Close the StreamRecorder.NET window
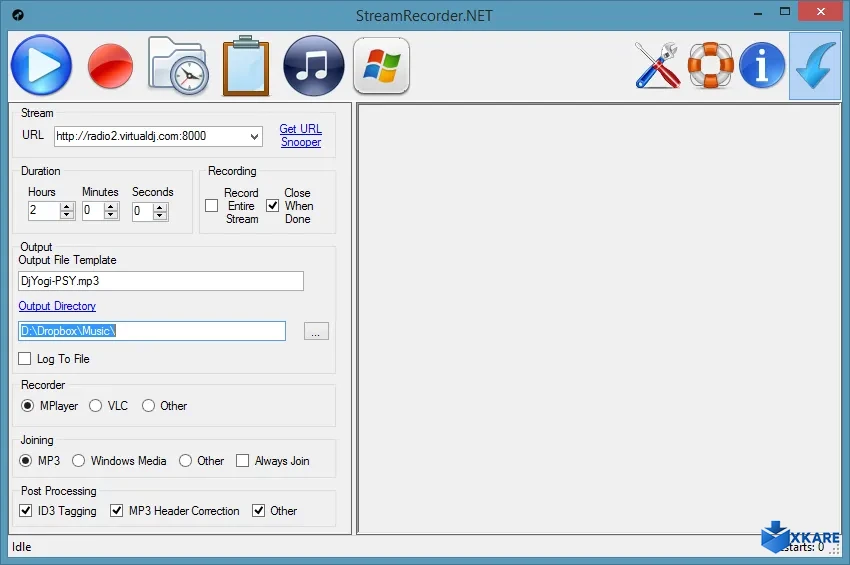The height and width of the screenshot is (565, 850). click(821, 11)
